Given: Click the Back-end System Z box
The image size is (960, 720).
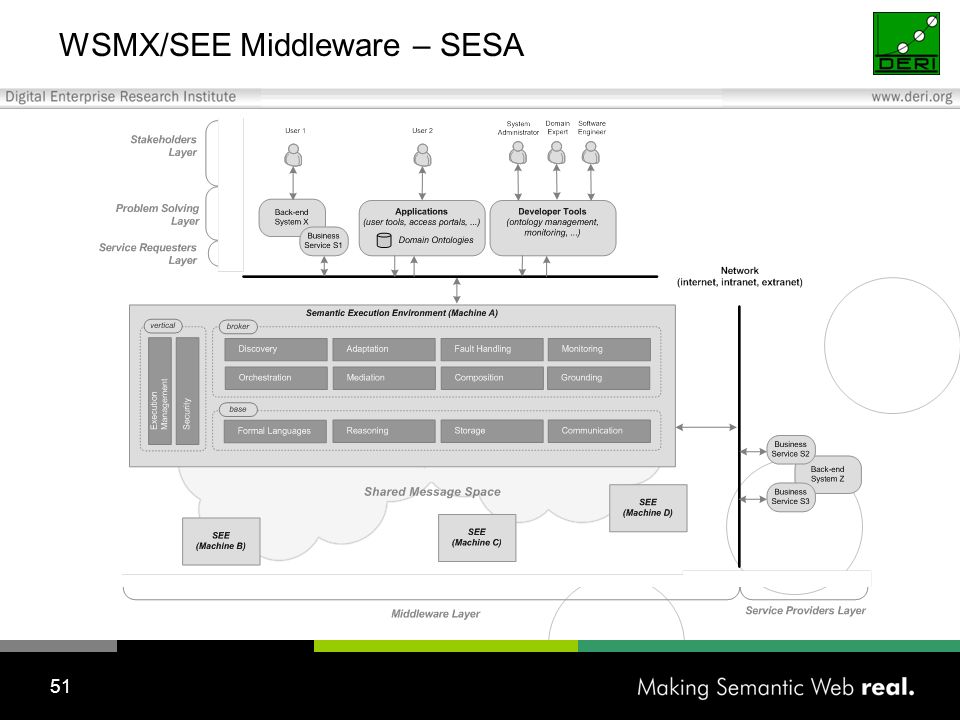Looking at the screenshot, I should coord(830,474).
